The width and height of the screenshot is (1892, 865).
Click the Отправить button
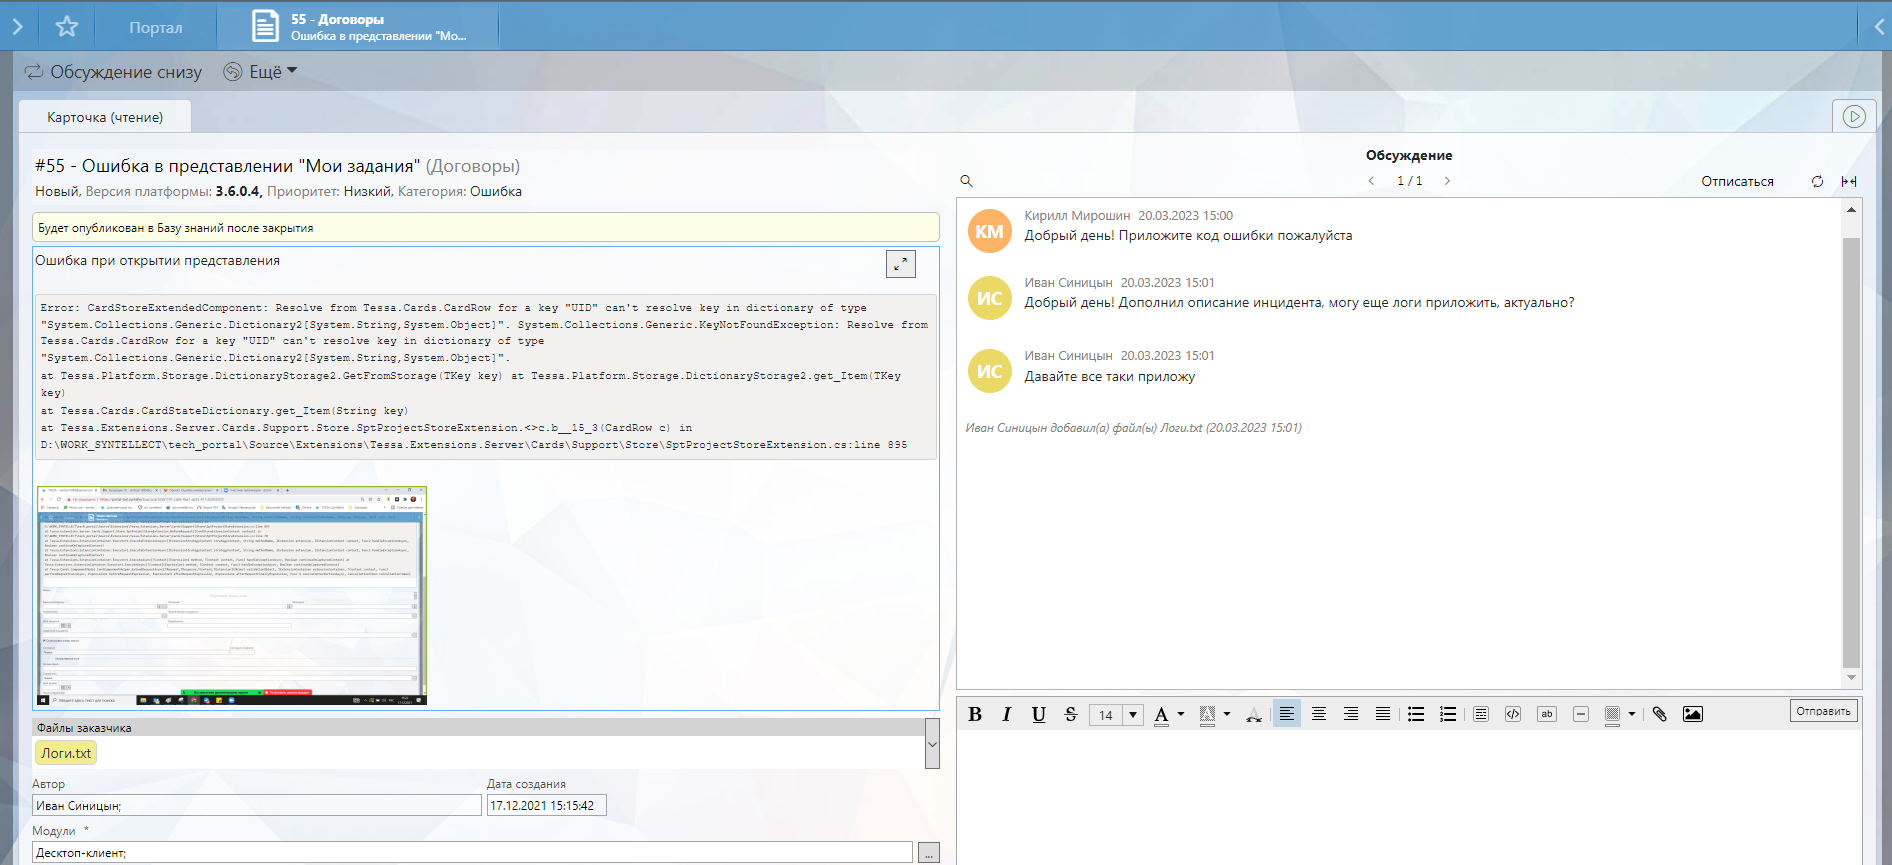[x=1823, y=711]
